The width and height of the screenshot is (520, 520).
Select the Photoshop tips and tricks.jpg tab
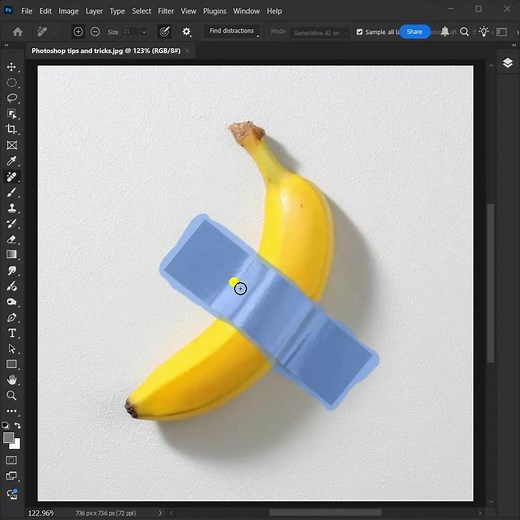tap(106, 51)
